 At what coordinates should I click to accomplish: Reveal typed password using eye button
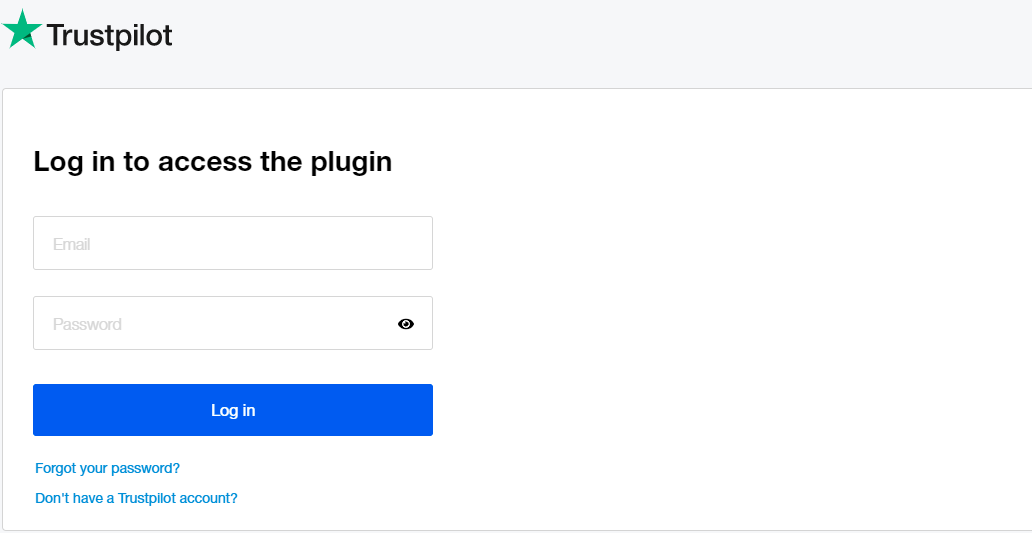click(x=405, y=324)
